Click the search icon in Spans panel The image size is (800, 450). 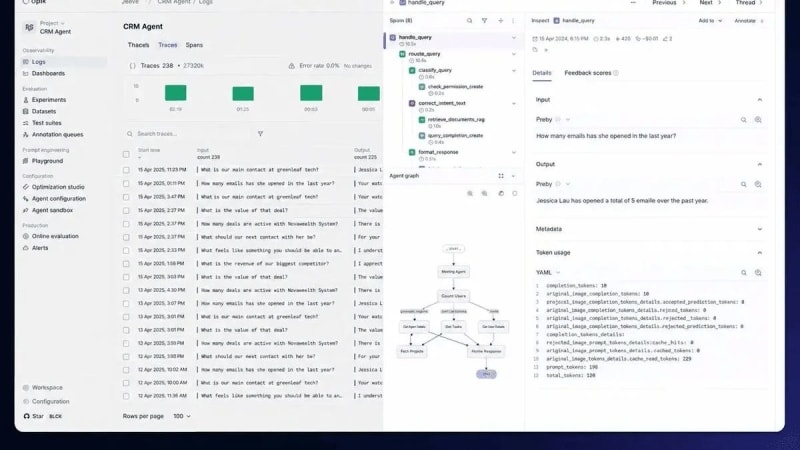tap(469, 21)
